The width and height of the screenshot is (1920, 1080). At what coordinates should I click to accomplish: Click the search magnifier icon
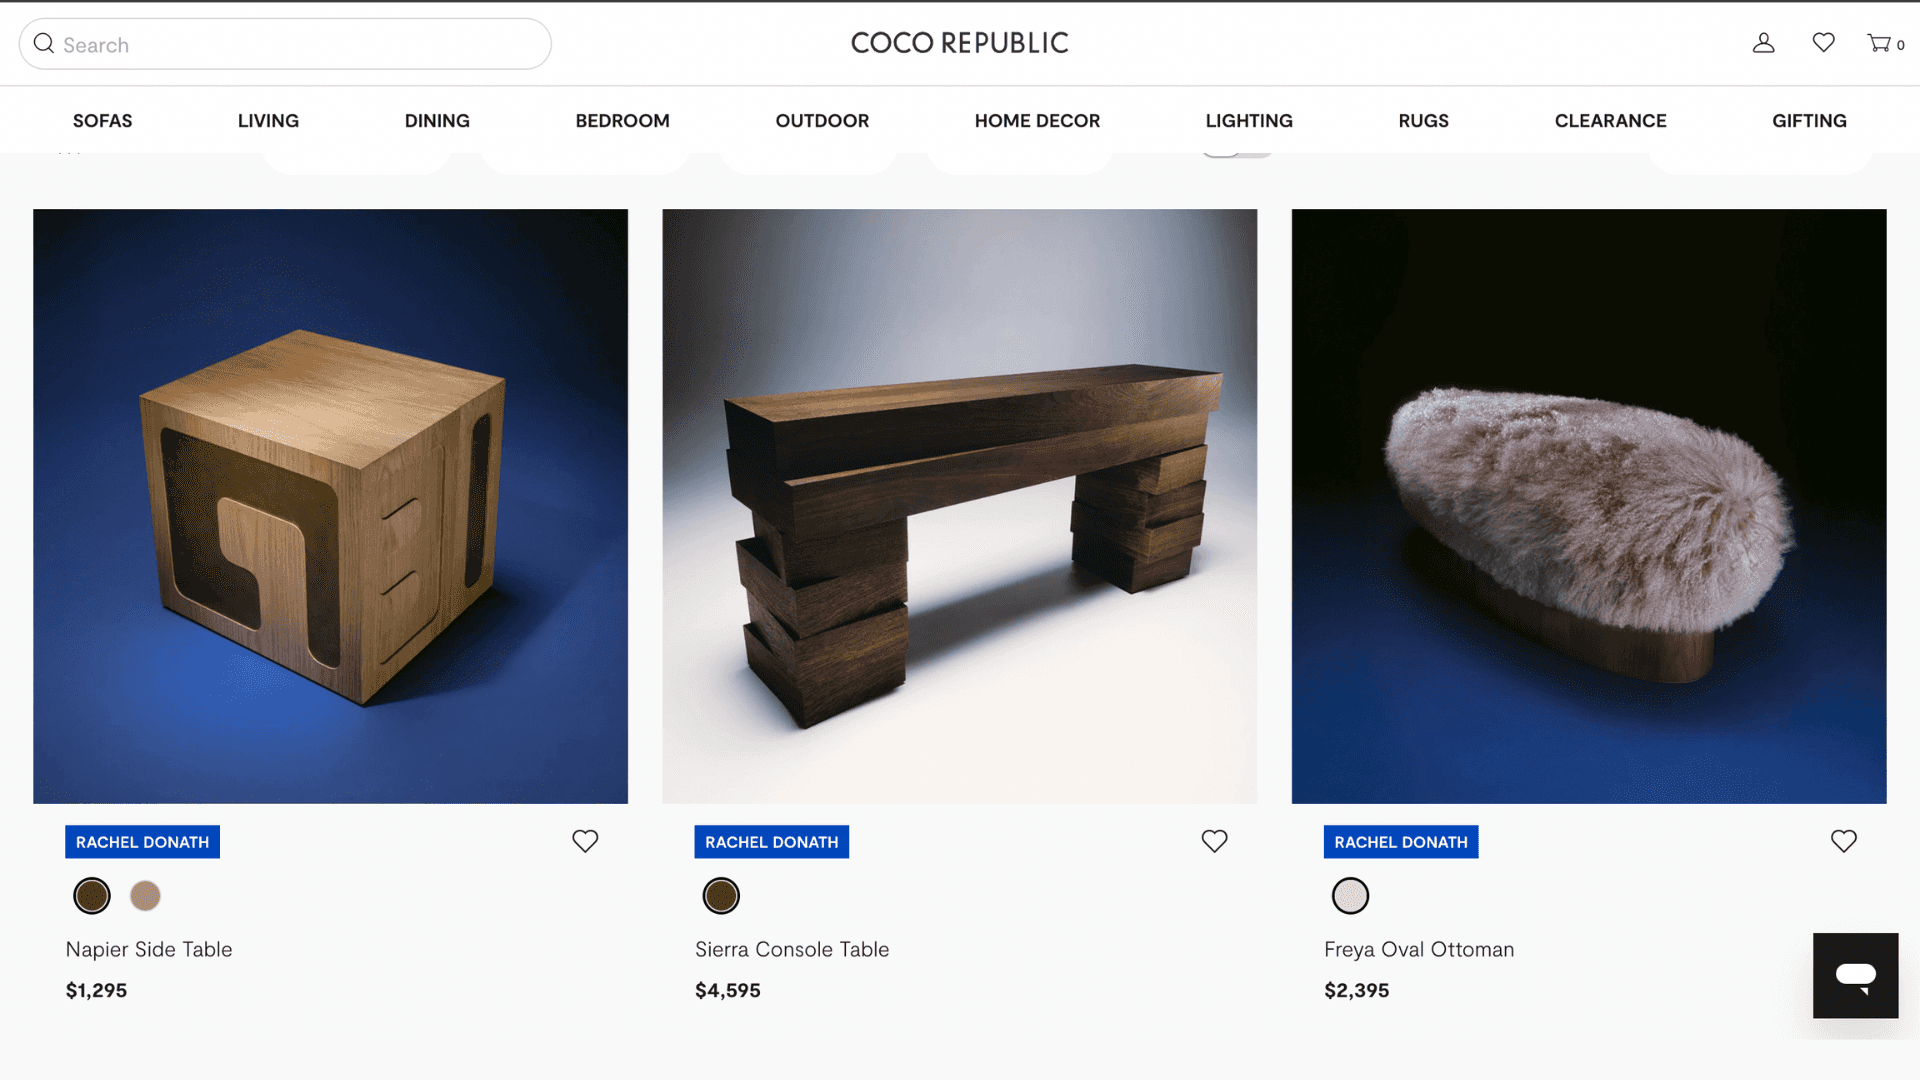tap(44, 43)
